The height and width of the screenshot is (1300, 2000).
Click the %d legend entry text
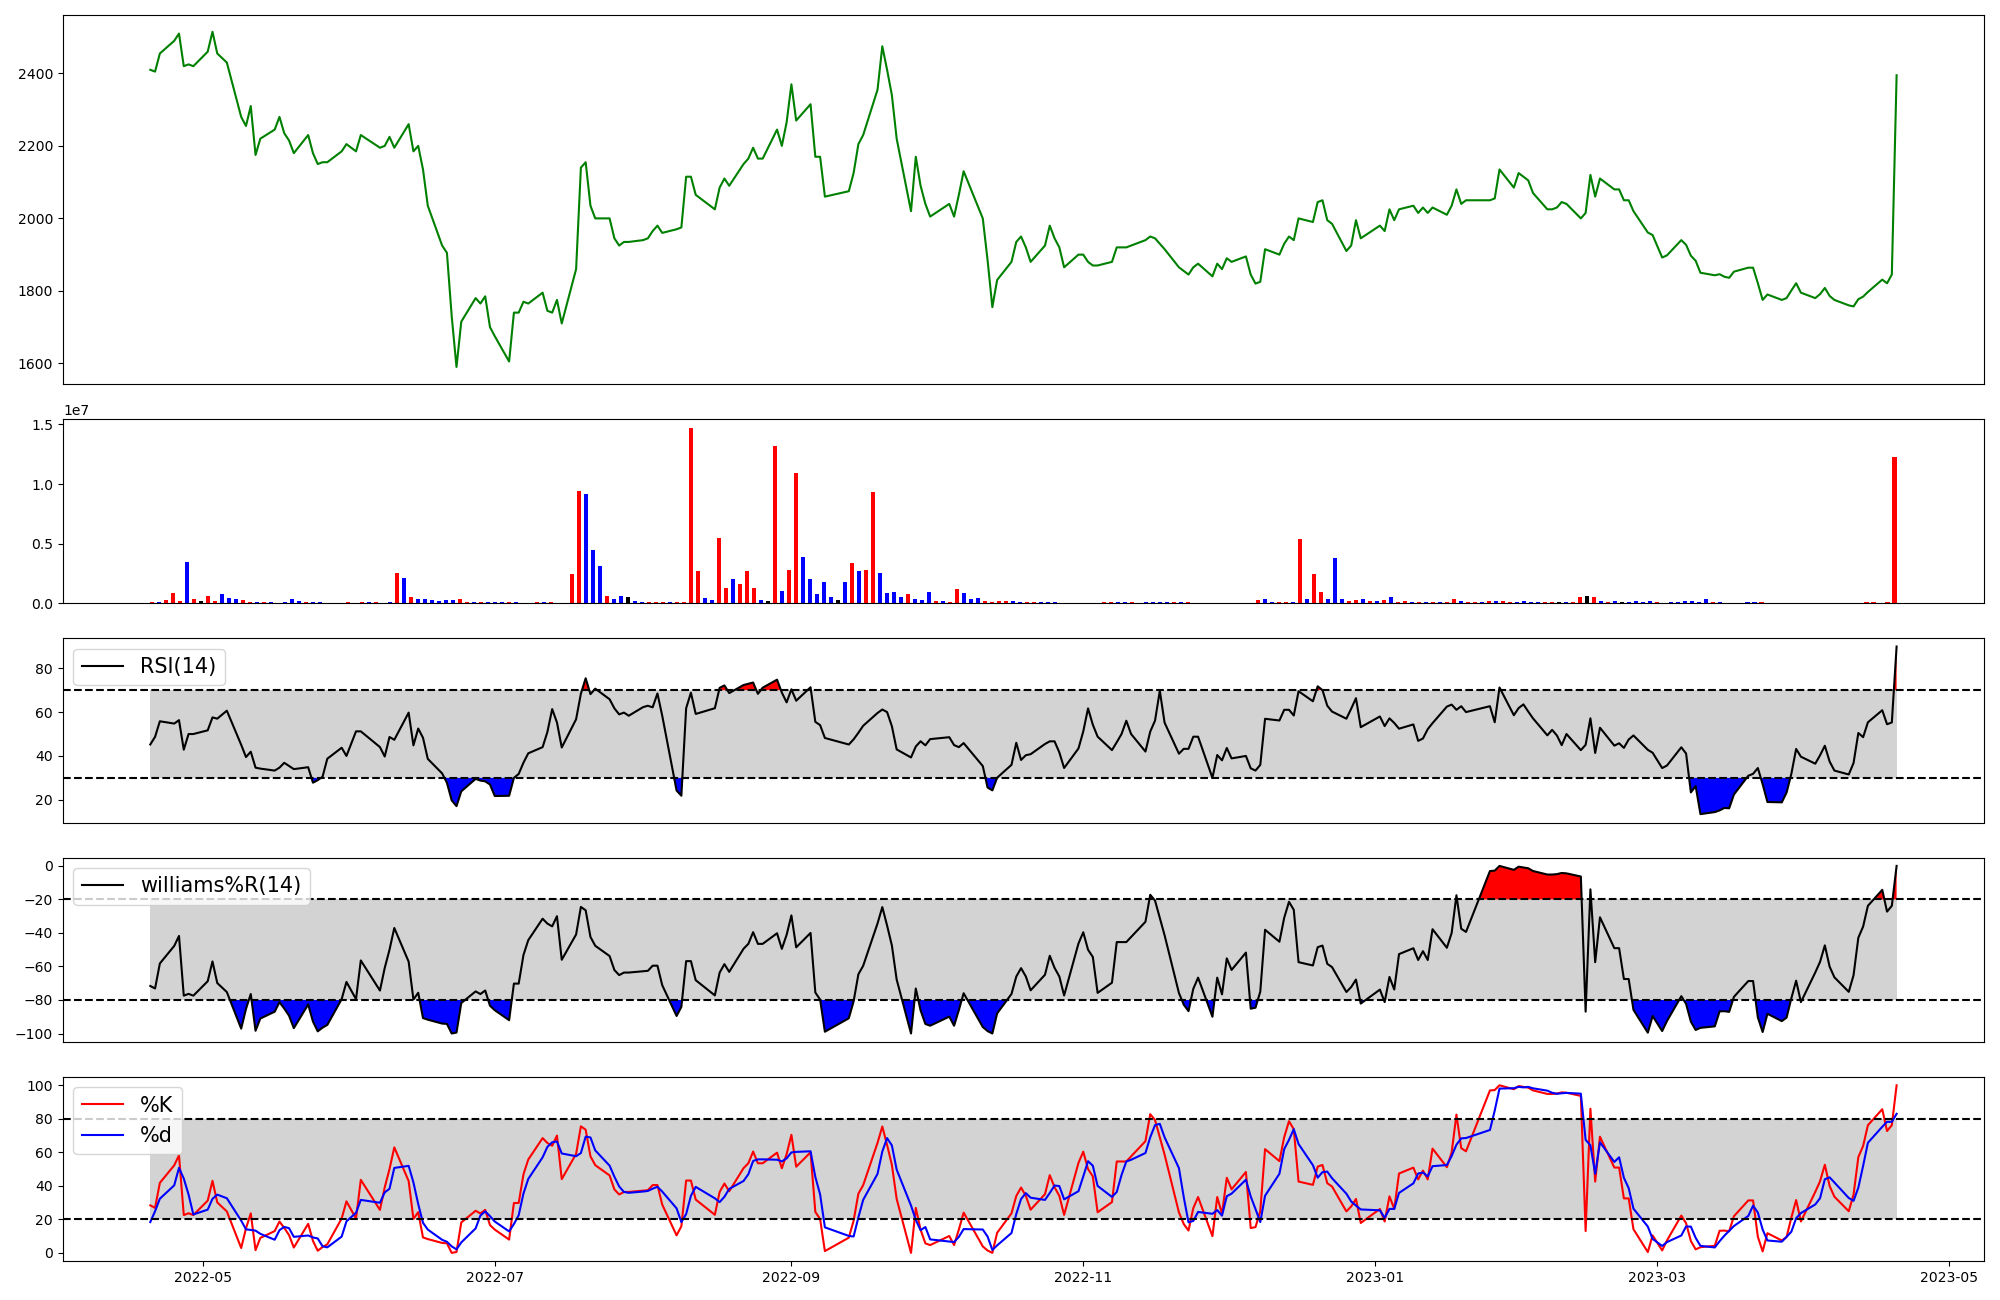pos(156,1135)
